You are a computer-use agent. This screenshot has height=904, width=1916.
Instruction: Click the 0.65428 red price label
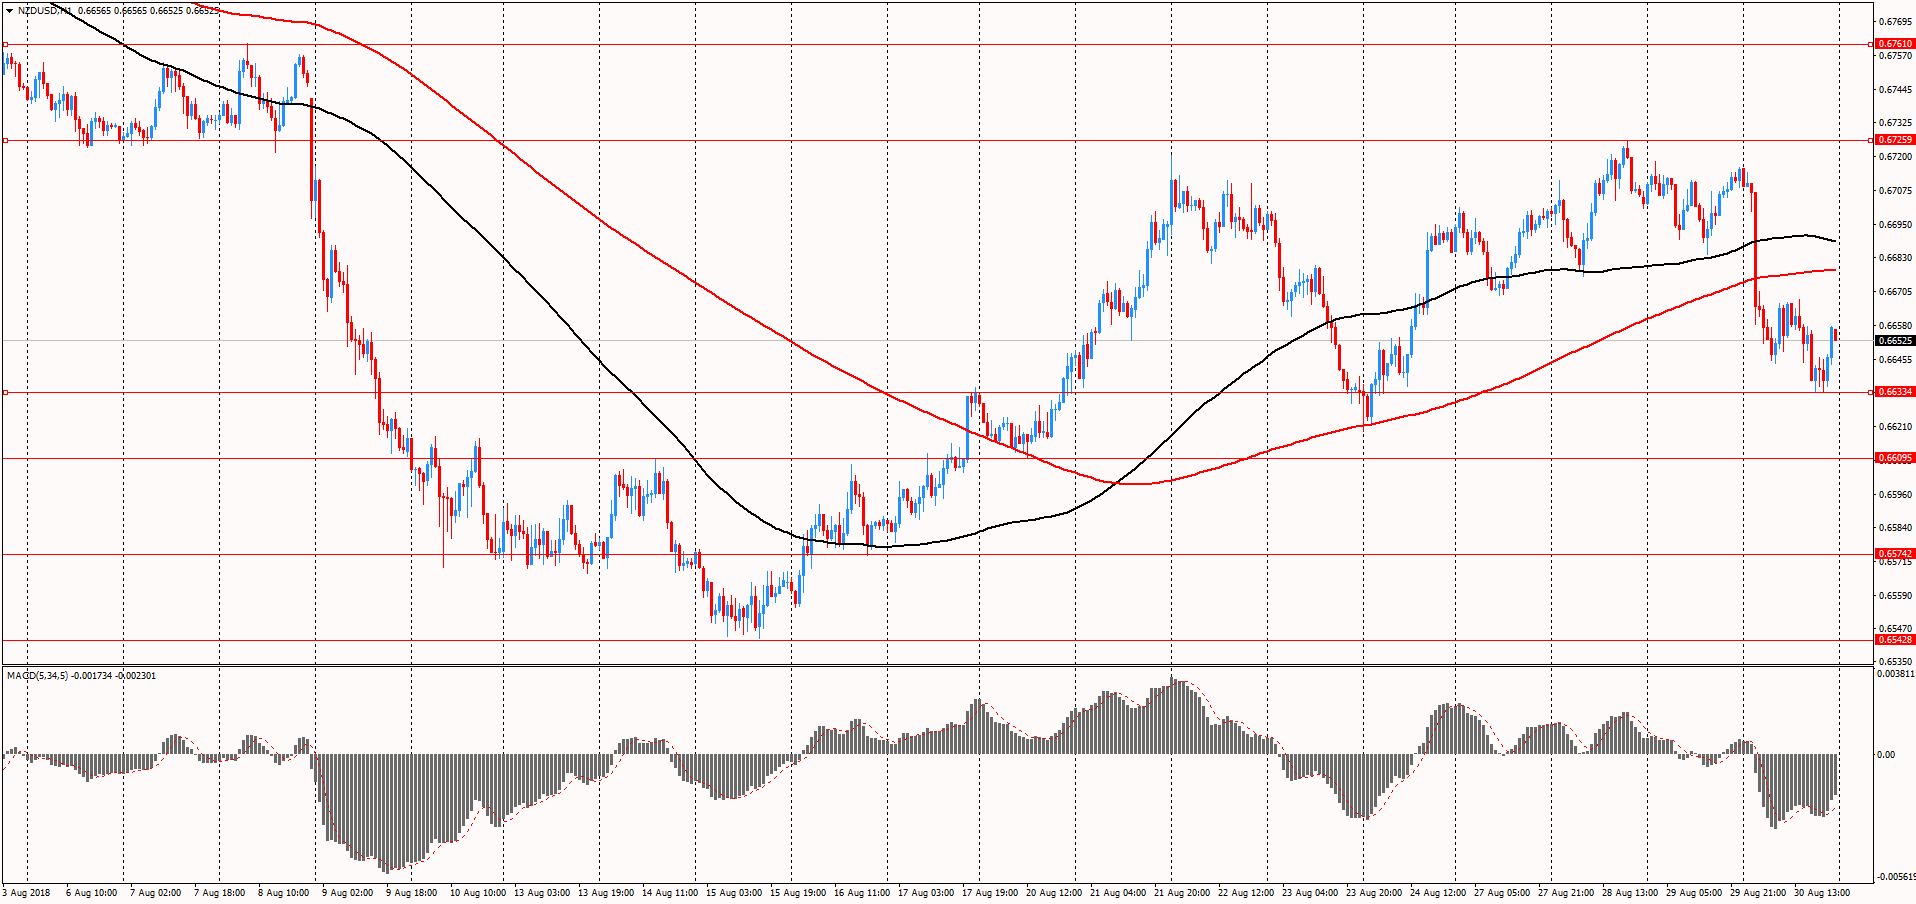[1894, 640]
